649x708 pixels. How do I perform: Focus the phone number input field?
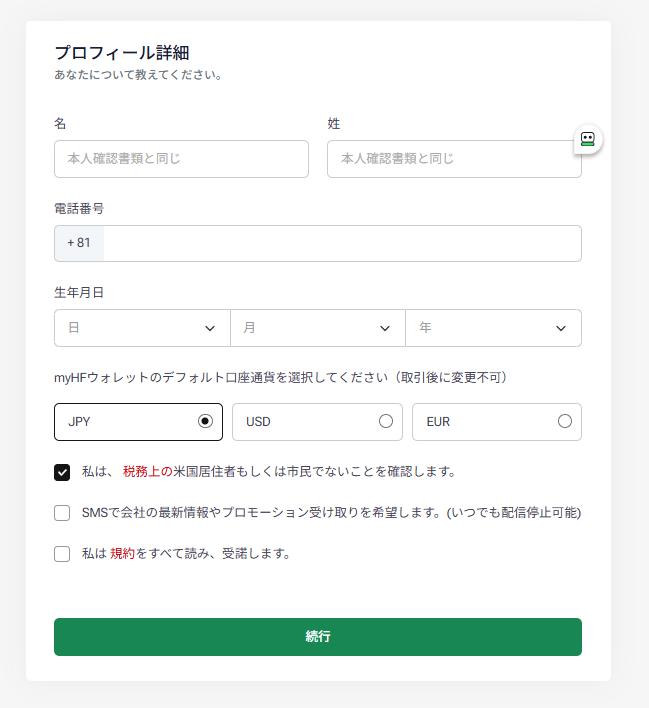click(x=342, y=244)
